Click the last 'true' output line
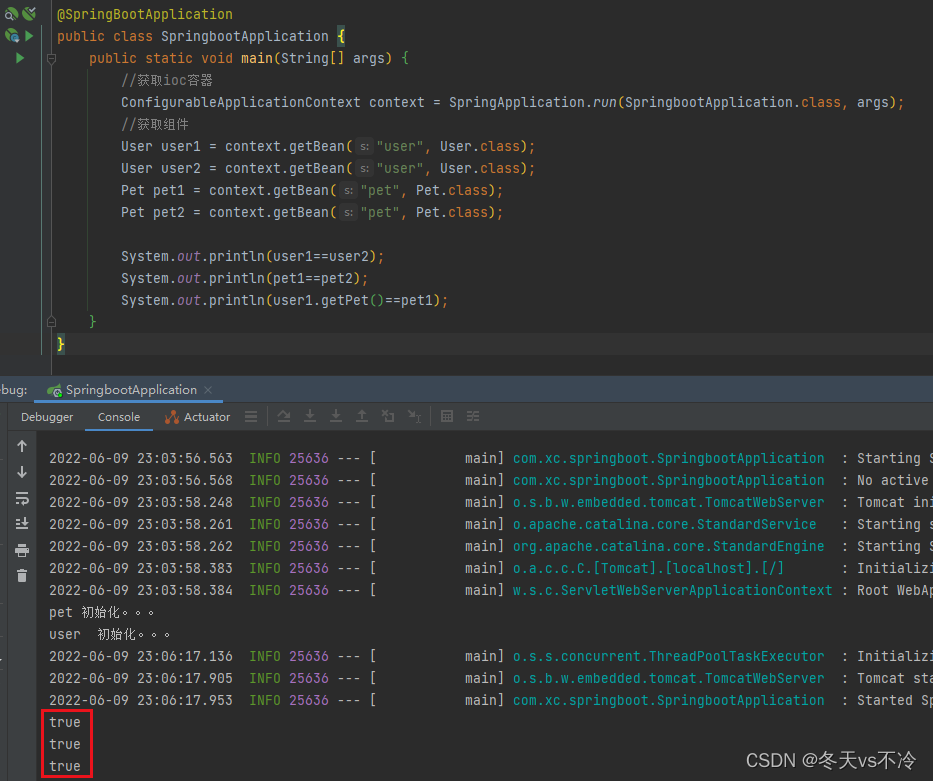This screenshot has height=781, width=933. pyautogui.click(x=65, y=767)
